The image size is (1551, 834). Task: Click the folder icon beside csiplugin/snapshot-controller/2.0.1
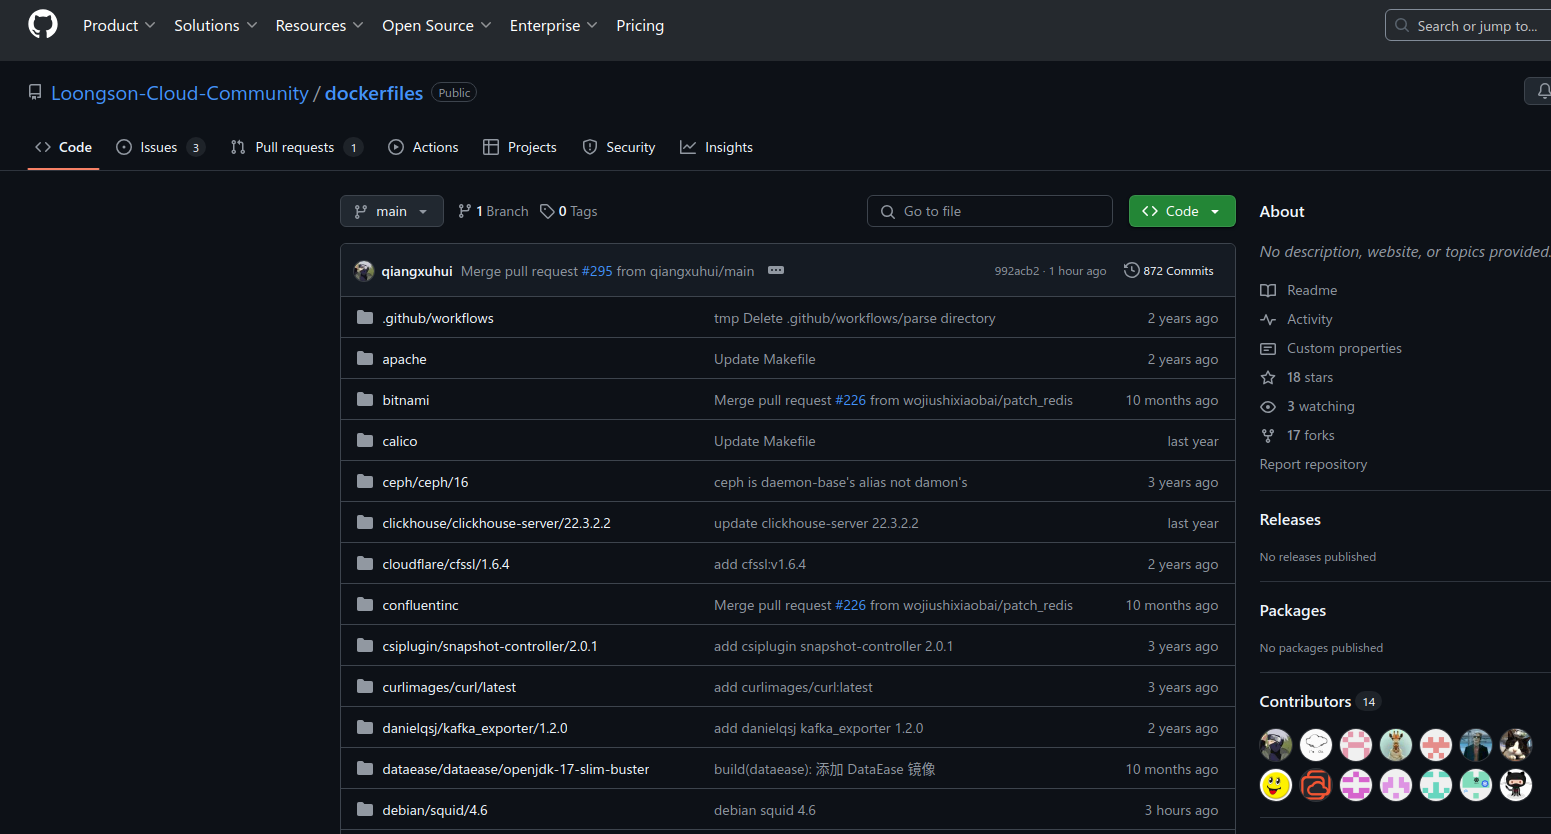pos(365,646)
